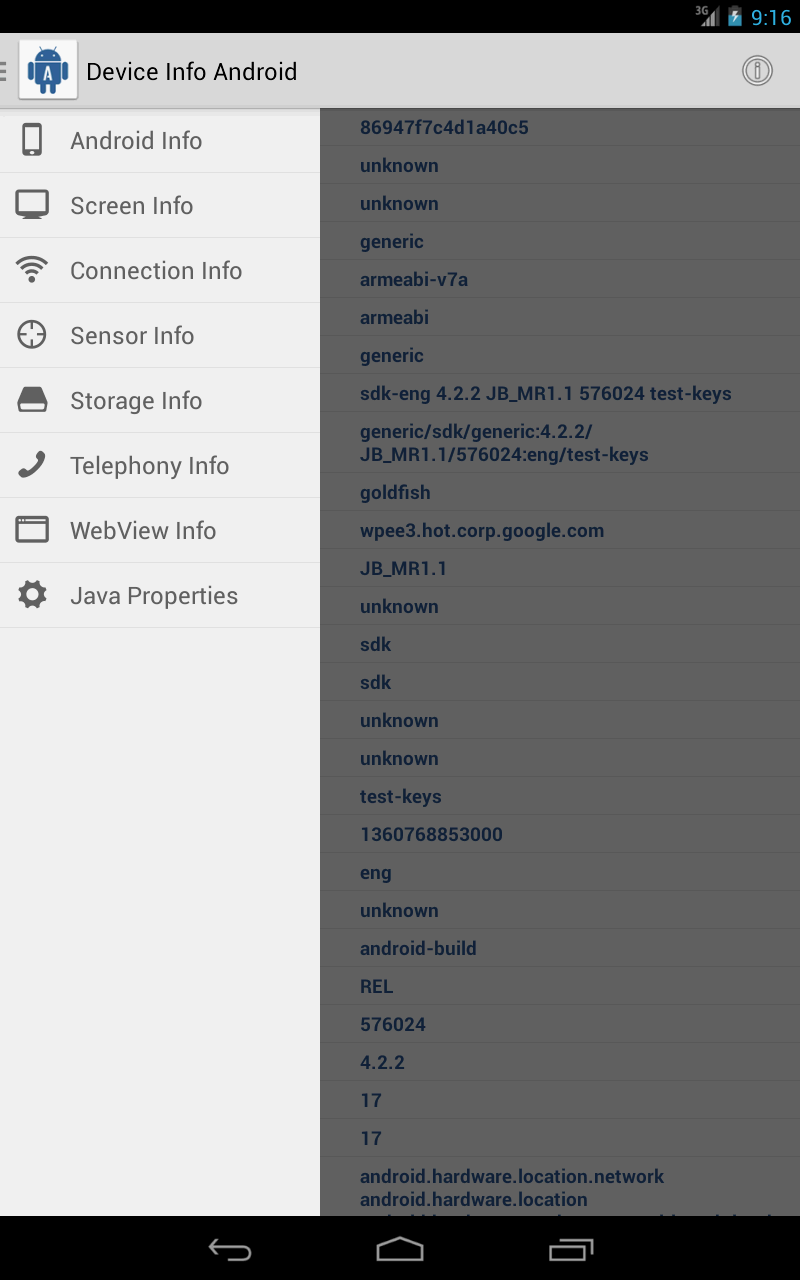Click the gear icon beside Java Properties

(33, 595)
